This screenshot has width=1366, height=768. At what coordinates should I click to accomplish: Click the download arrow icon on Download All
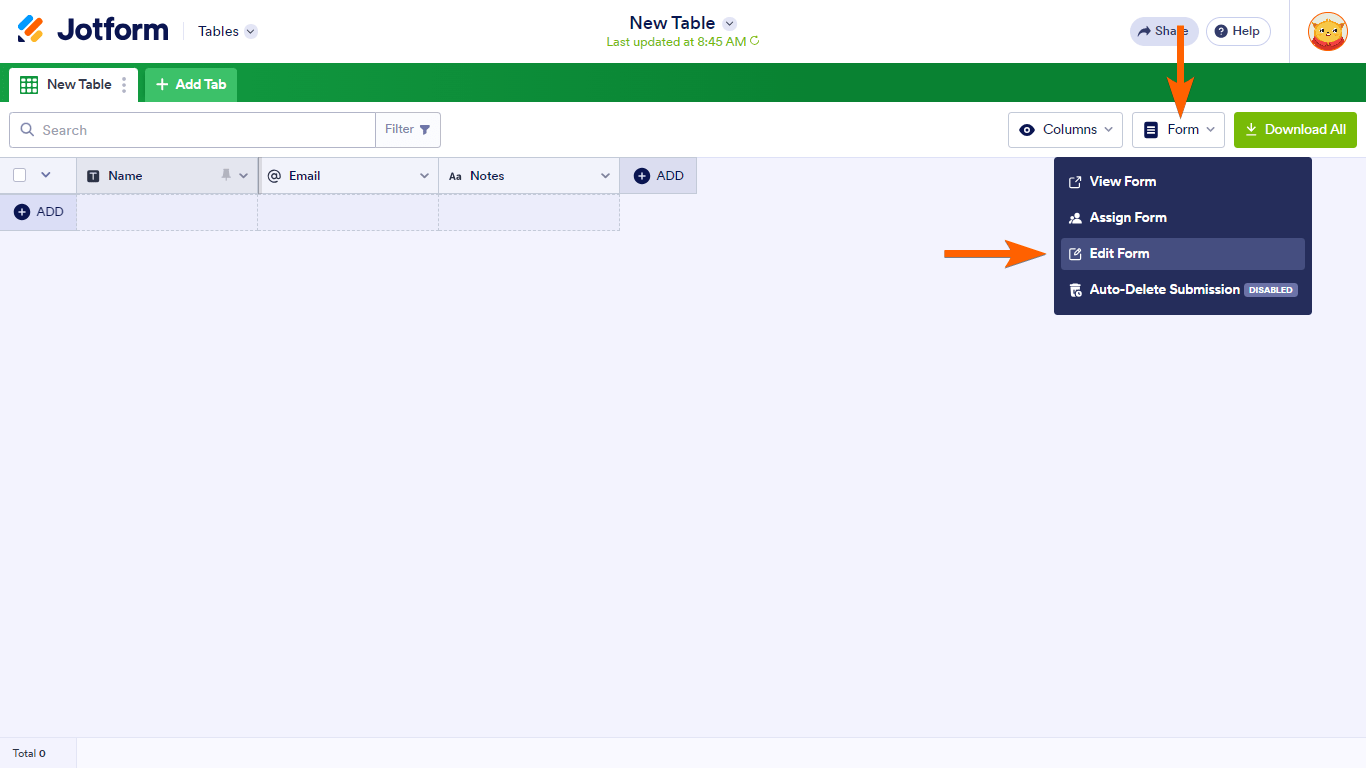tap(1251, 129)
